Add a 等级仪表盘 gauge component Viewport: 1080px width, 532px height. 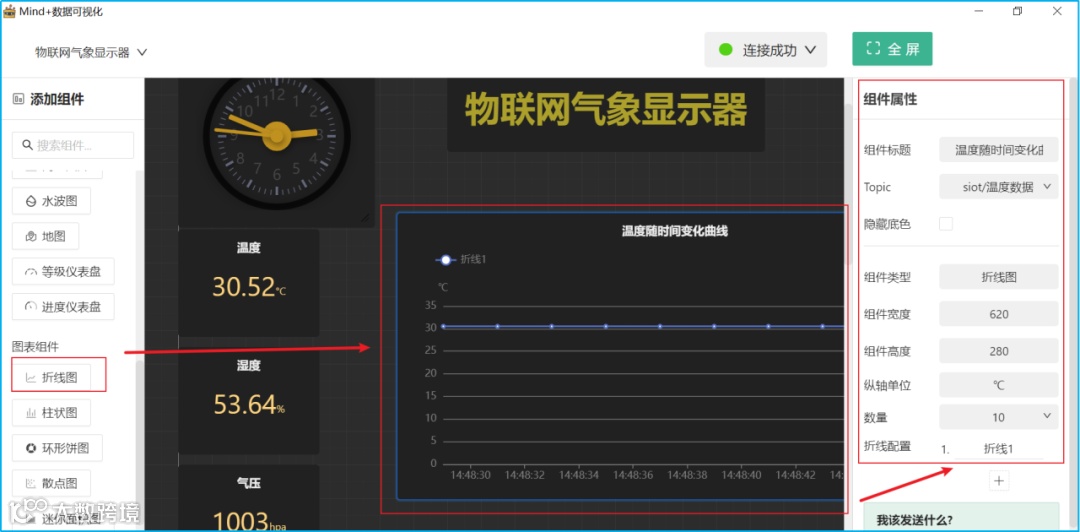point(63,272)
